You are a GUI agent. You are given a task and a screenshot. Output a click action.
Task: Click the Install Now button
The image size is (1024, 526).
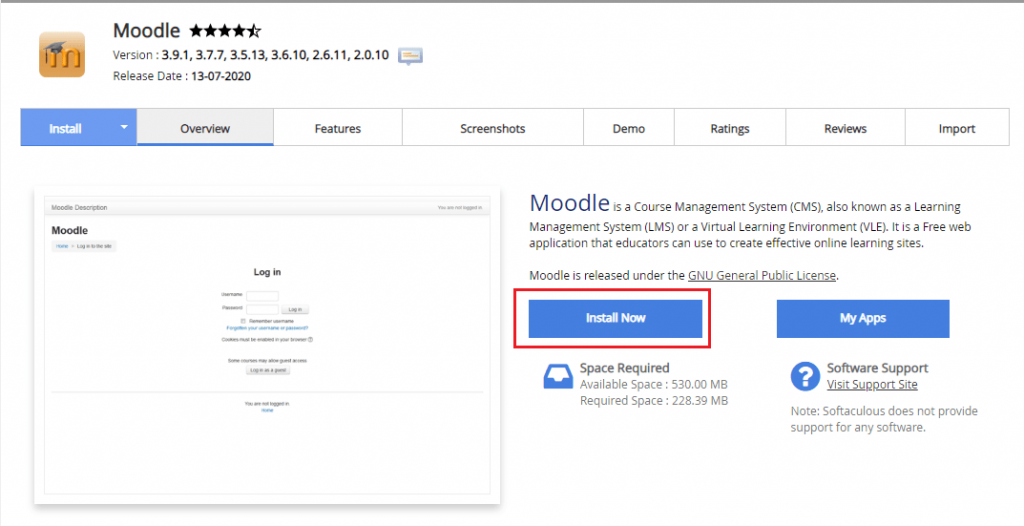point(615,318)
